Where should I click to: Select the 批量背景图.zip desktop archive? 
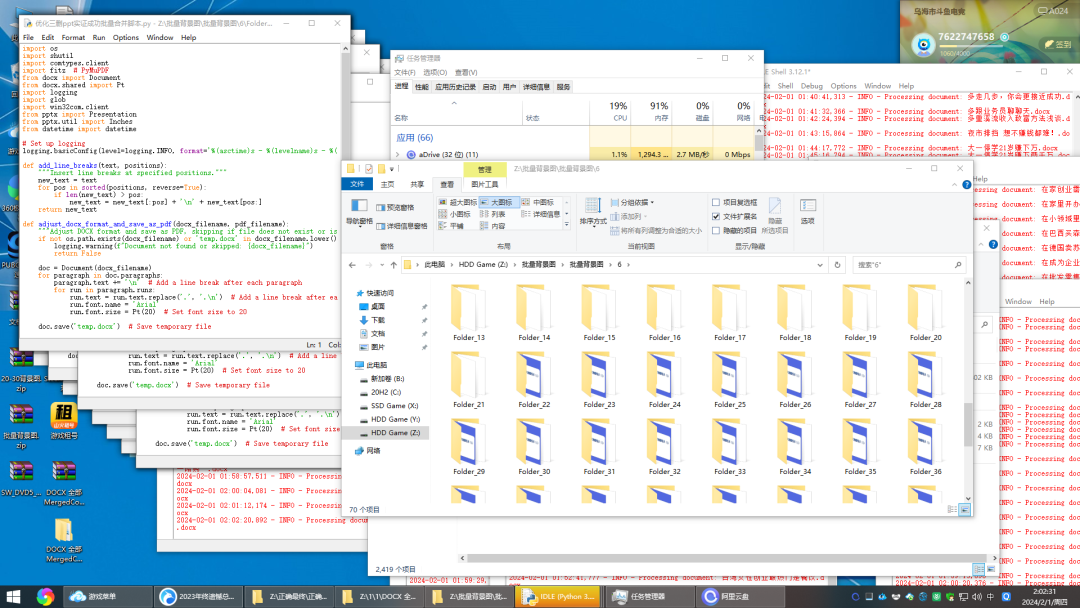pyautogui.click(x=21, y=426)
